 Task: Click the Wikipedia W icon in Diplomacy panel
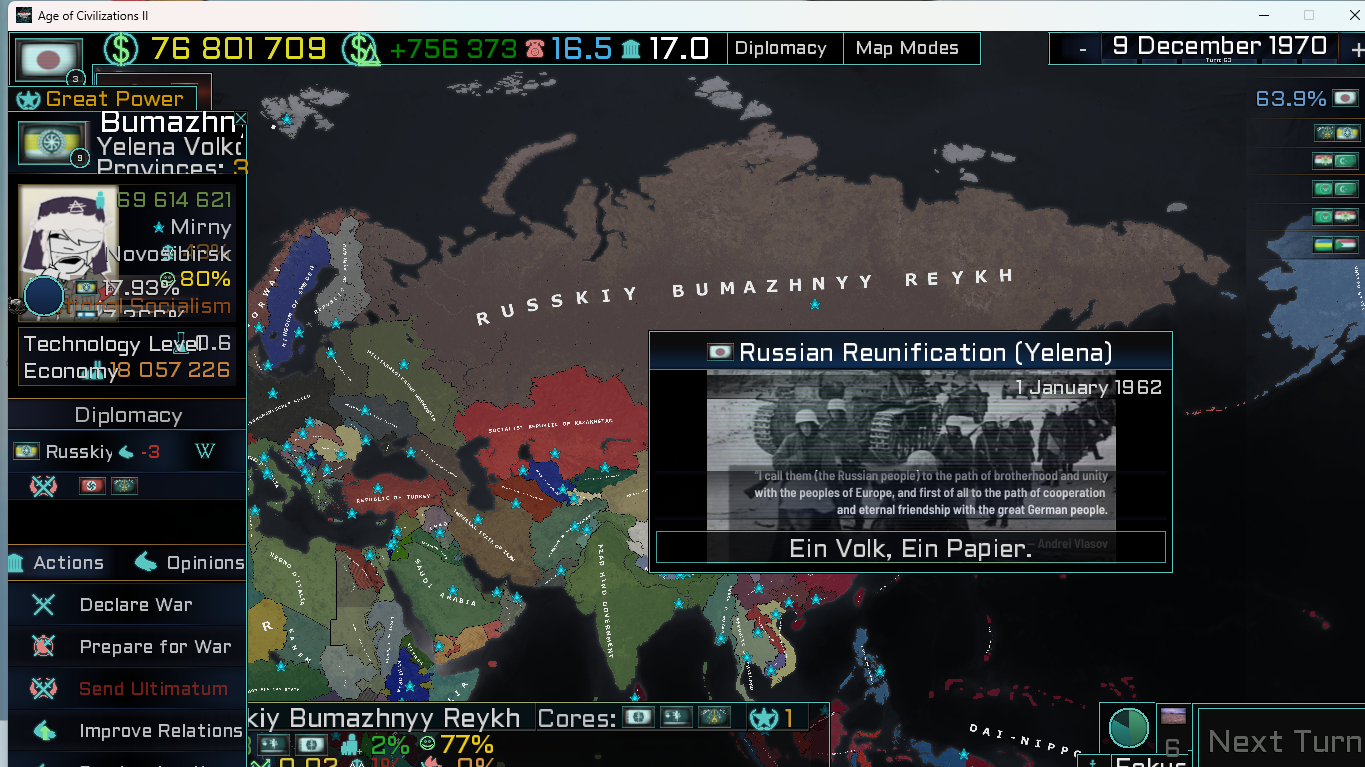point(205,451)
